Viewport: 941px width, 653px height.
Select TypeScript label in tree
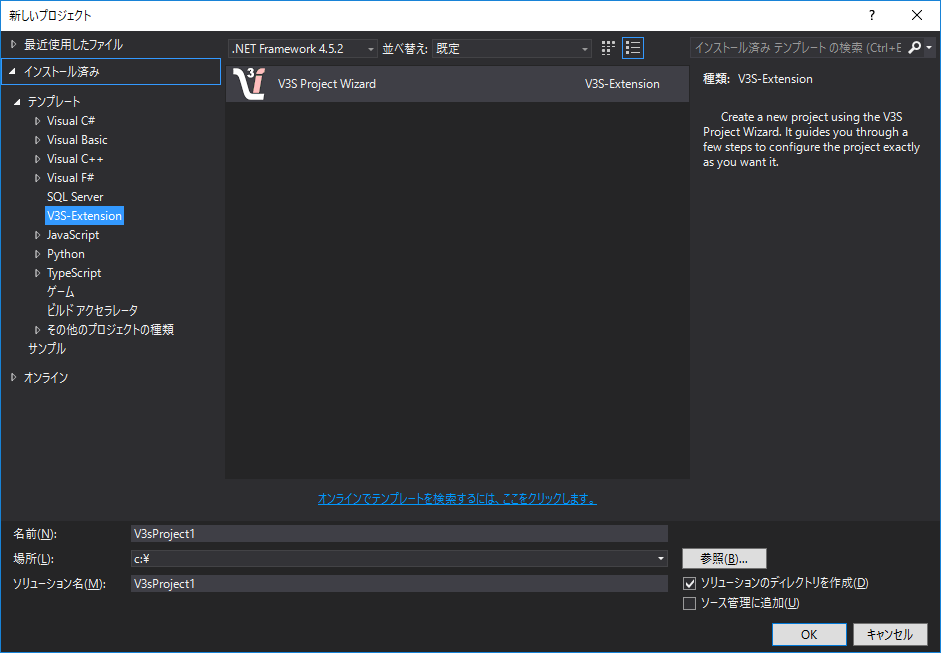click(74, 273)
